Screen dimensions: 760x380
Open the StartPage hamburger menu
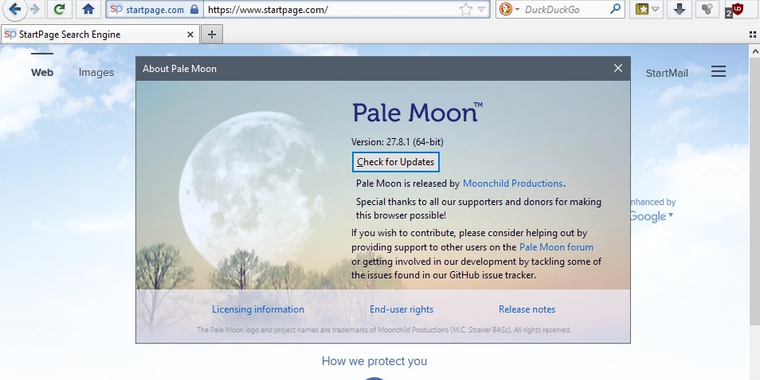pos(718,72)
